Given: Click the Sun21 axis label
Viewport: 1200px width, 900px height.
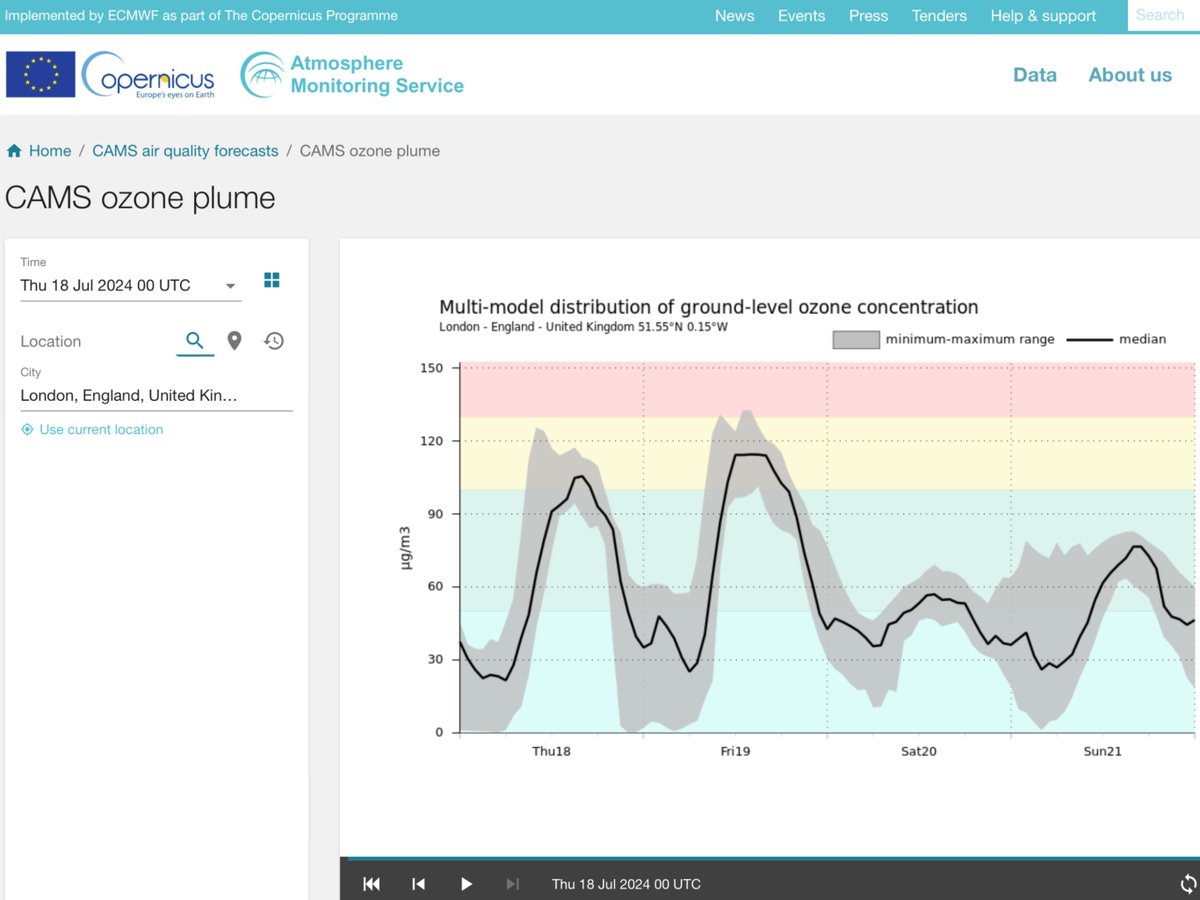Looking at the screenshot, I should [x=1102, y=751].
